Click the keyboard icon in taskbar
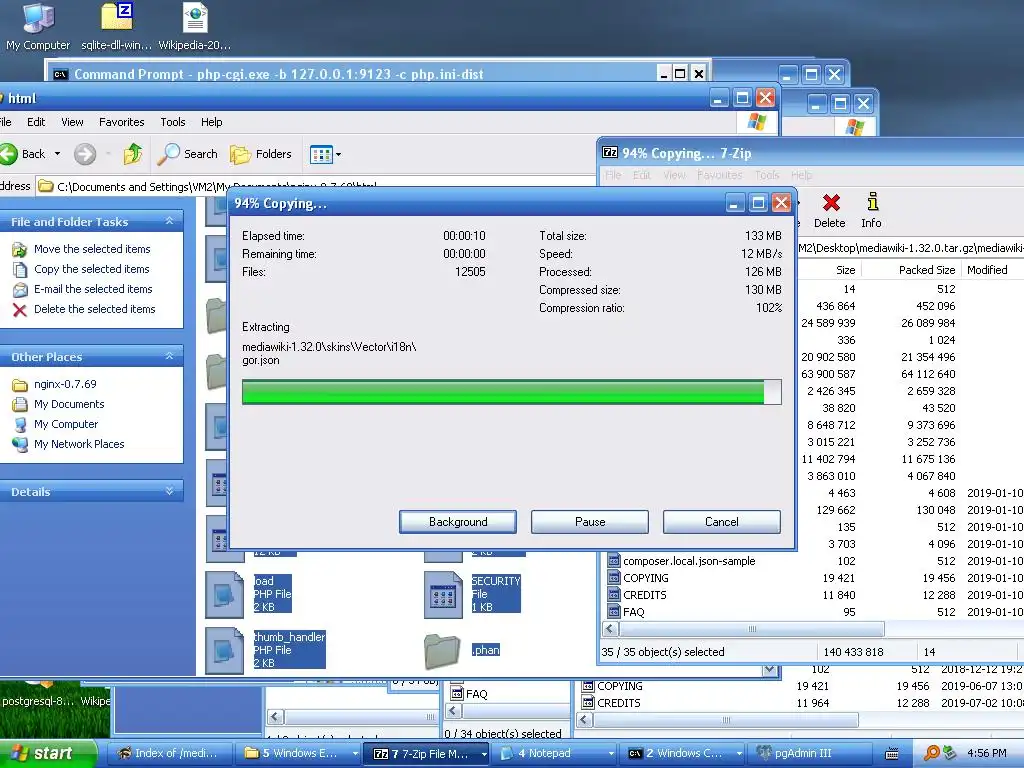This screenshot has width=1024, height=768. pyautogui.click(x=891, y=754)
